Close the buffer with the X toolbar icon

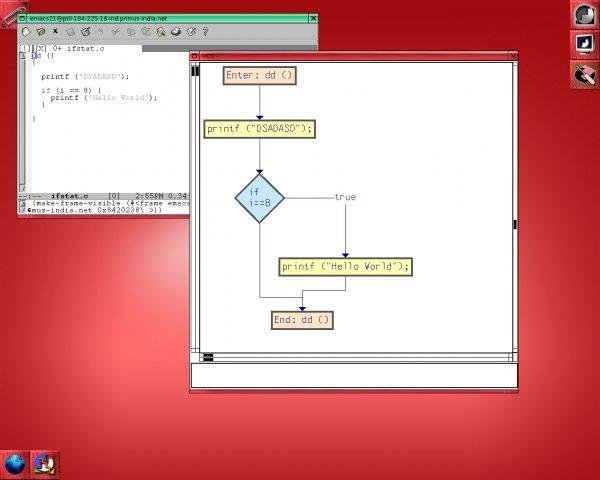(54, 32)
